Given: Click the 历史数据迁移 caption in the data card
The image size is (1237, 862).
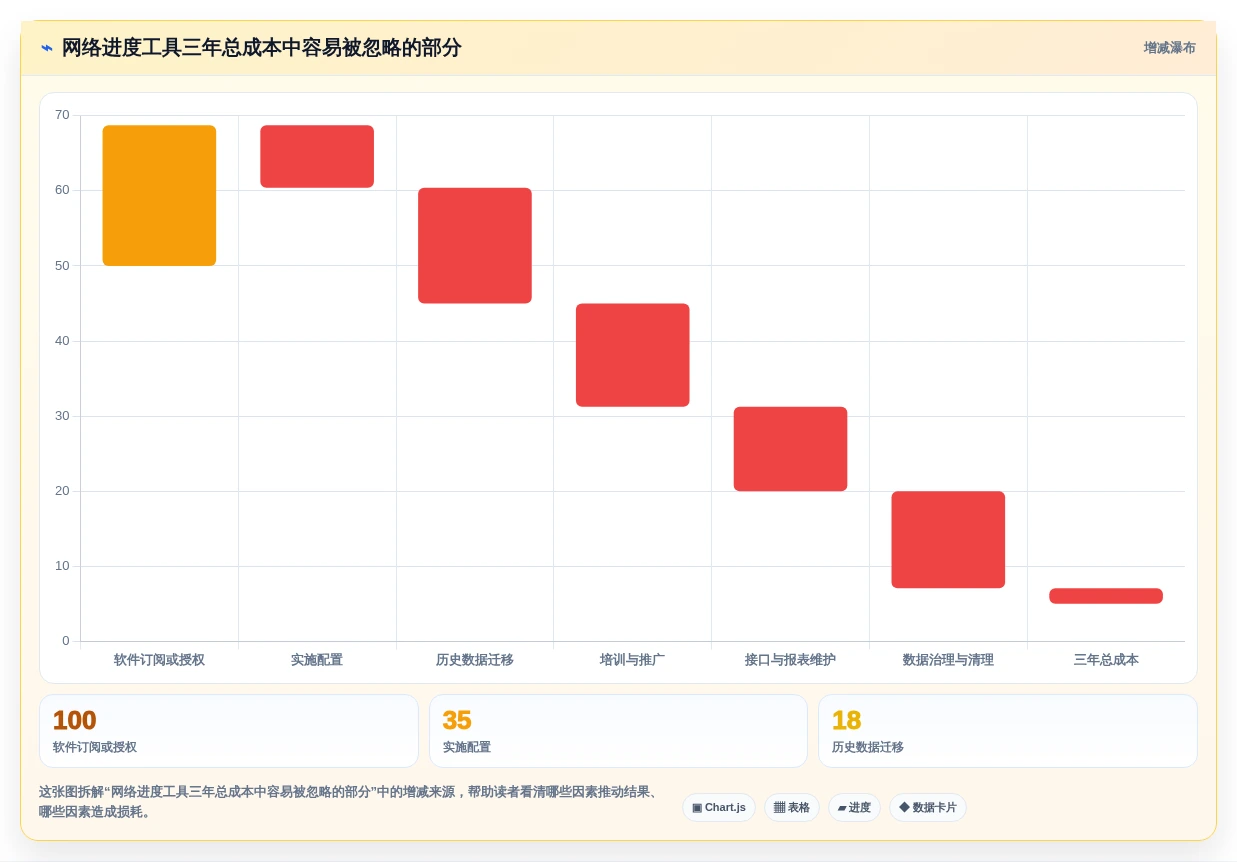Looking at the screenshot, I should pos(868,747).
